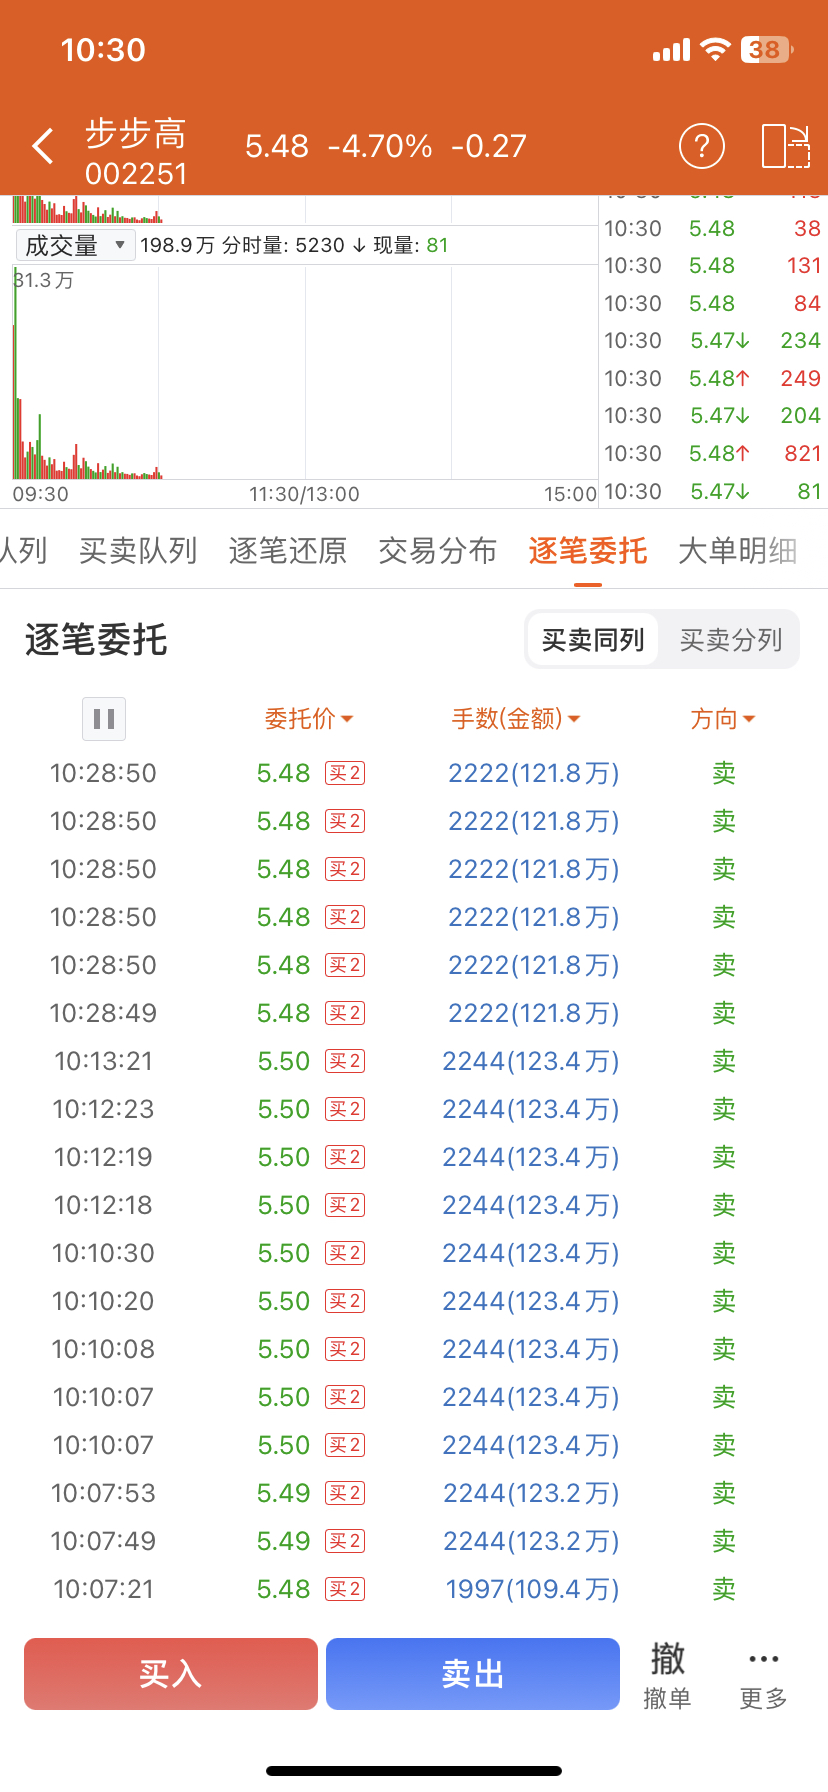This screenshot has width=828, height=1792.
Task: Tap the stock name 步步高 002251
Action: pyautogui.click(x=136, y=152)
